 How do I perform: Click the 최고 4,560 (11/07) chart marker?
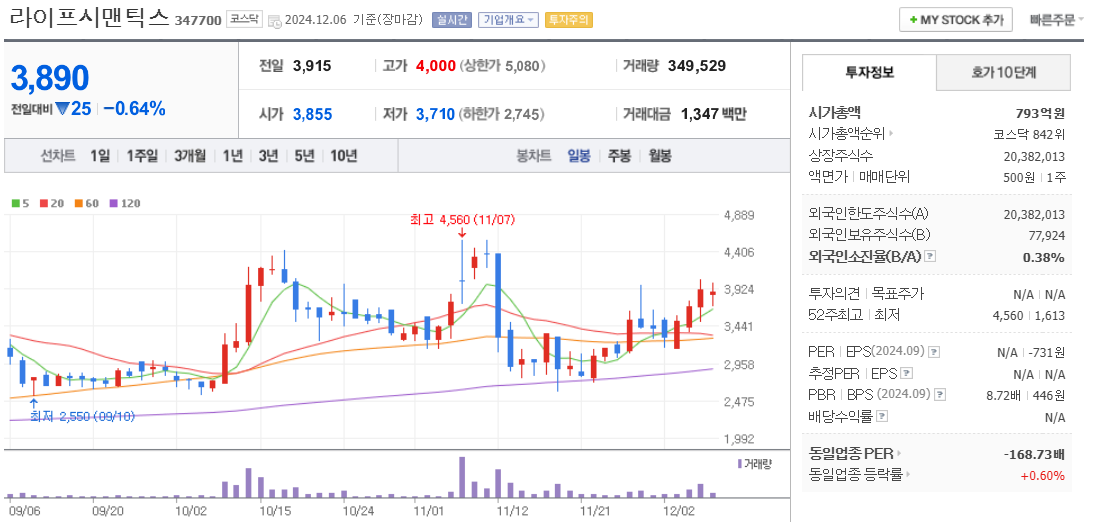(x=462, y=220)
